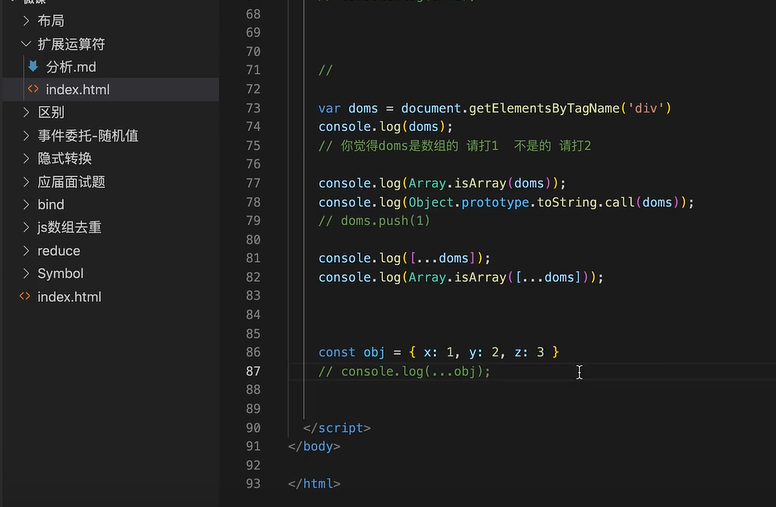This screenshot has height=507, width=776.
Task: Select the 扩展运算符 folder name
Action: [71, 44]
